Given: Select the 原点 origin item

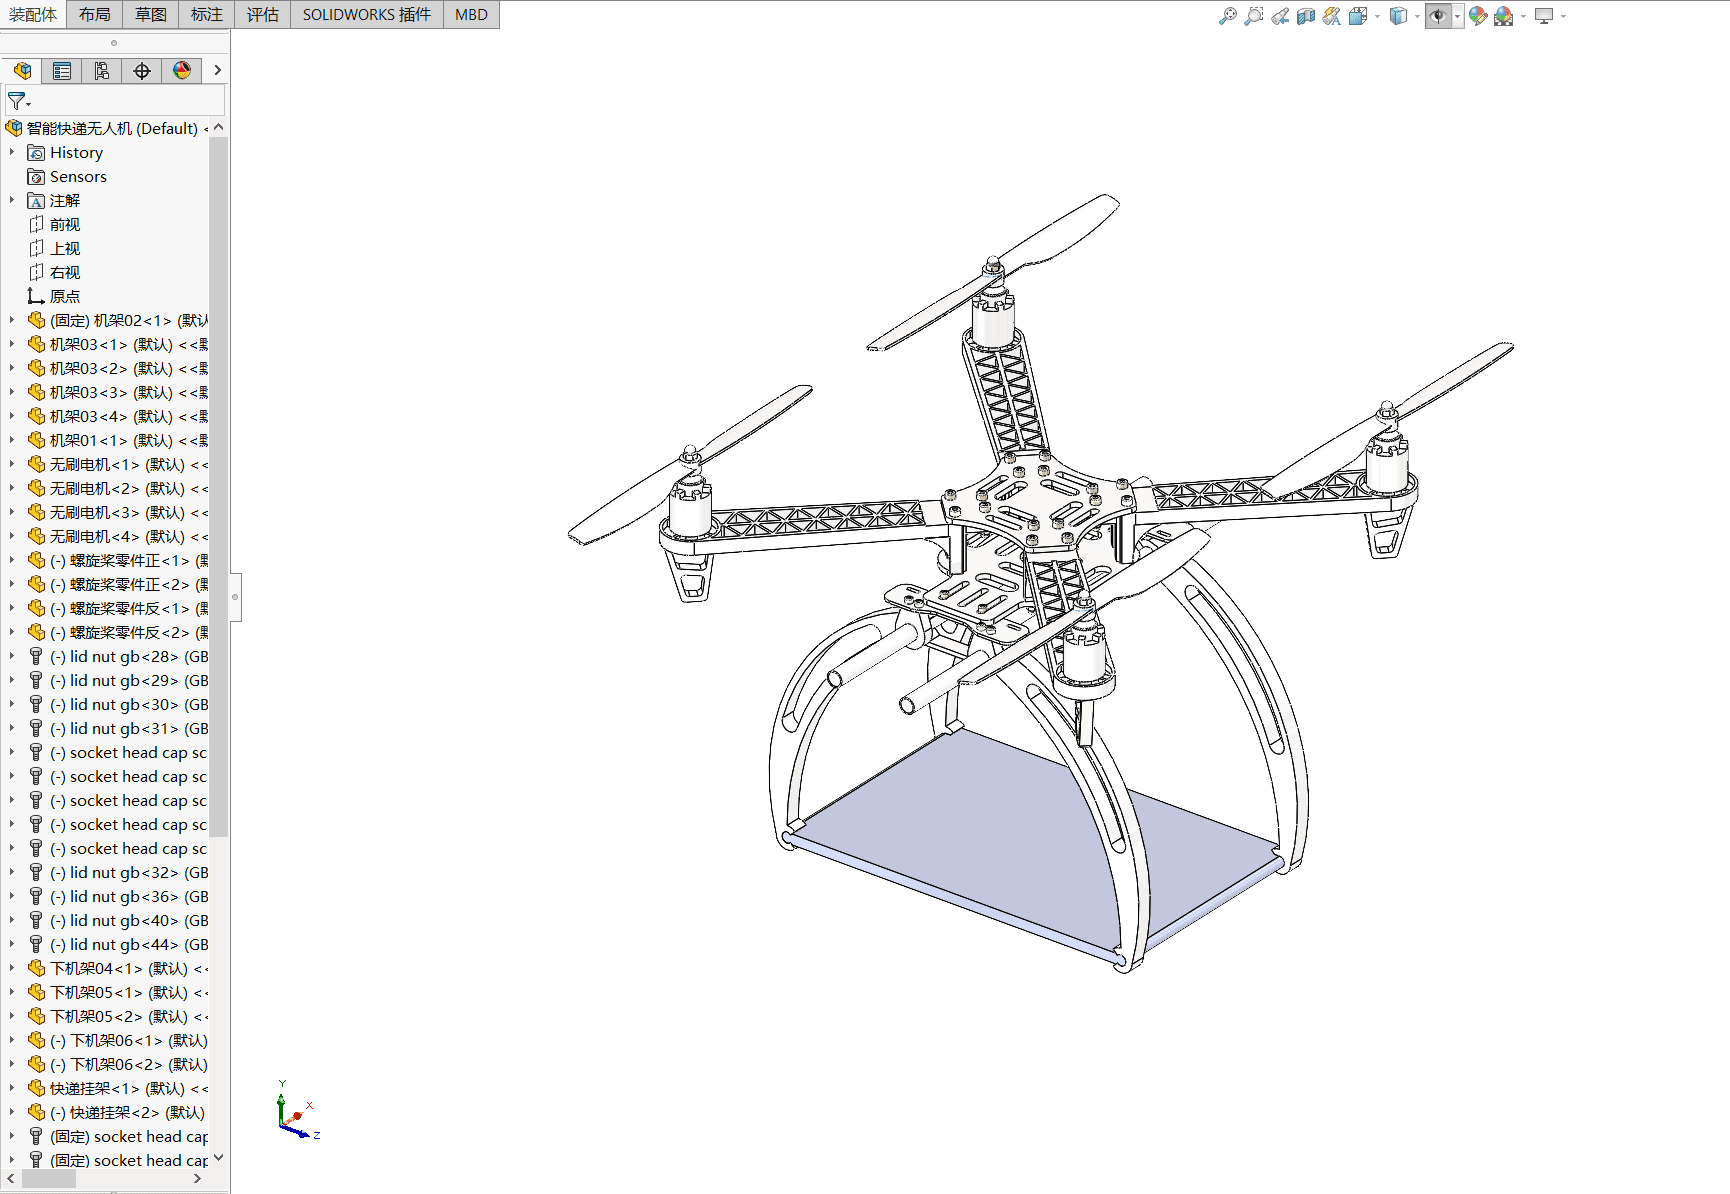Looking at the screenshot, I should point(65,296).
